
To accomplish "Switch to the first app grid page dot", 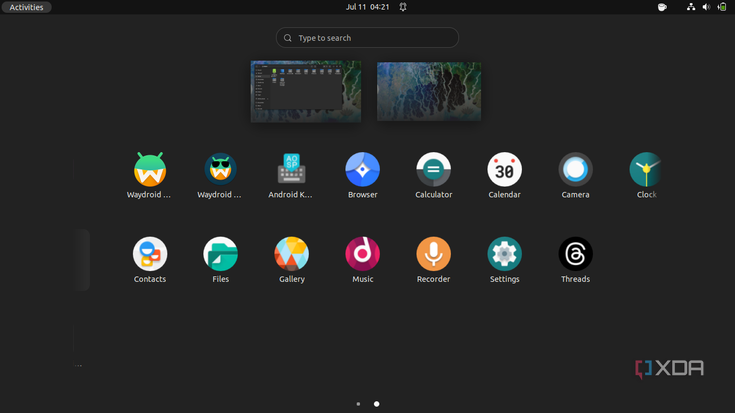I will [358, 404].
